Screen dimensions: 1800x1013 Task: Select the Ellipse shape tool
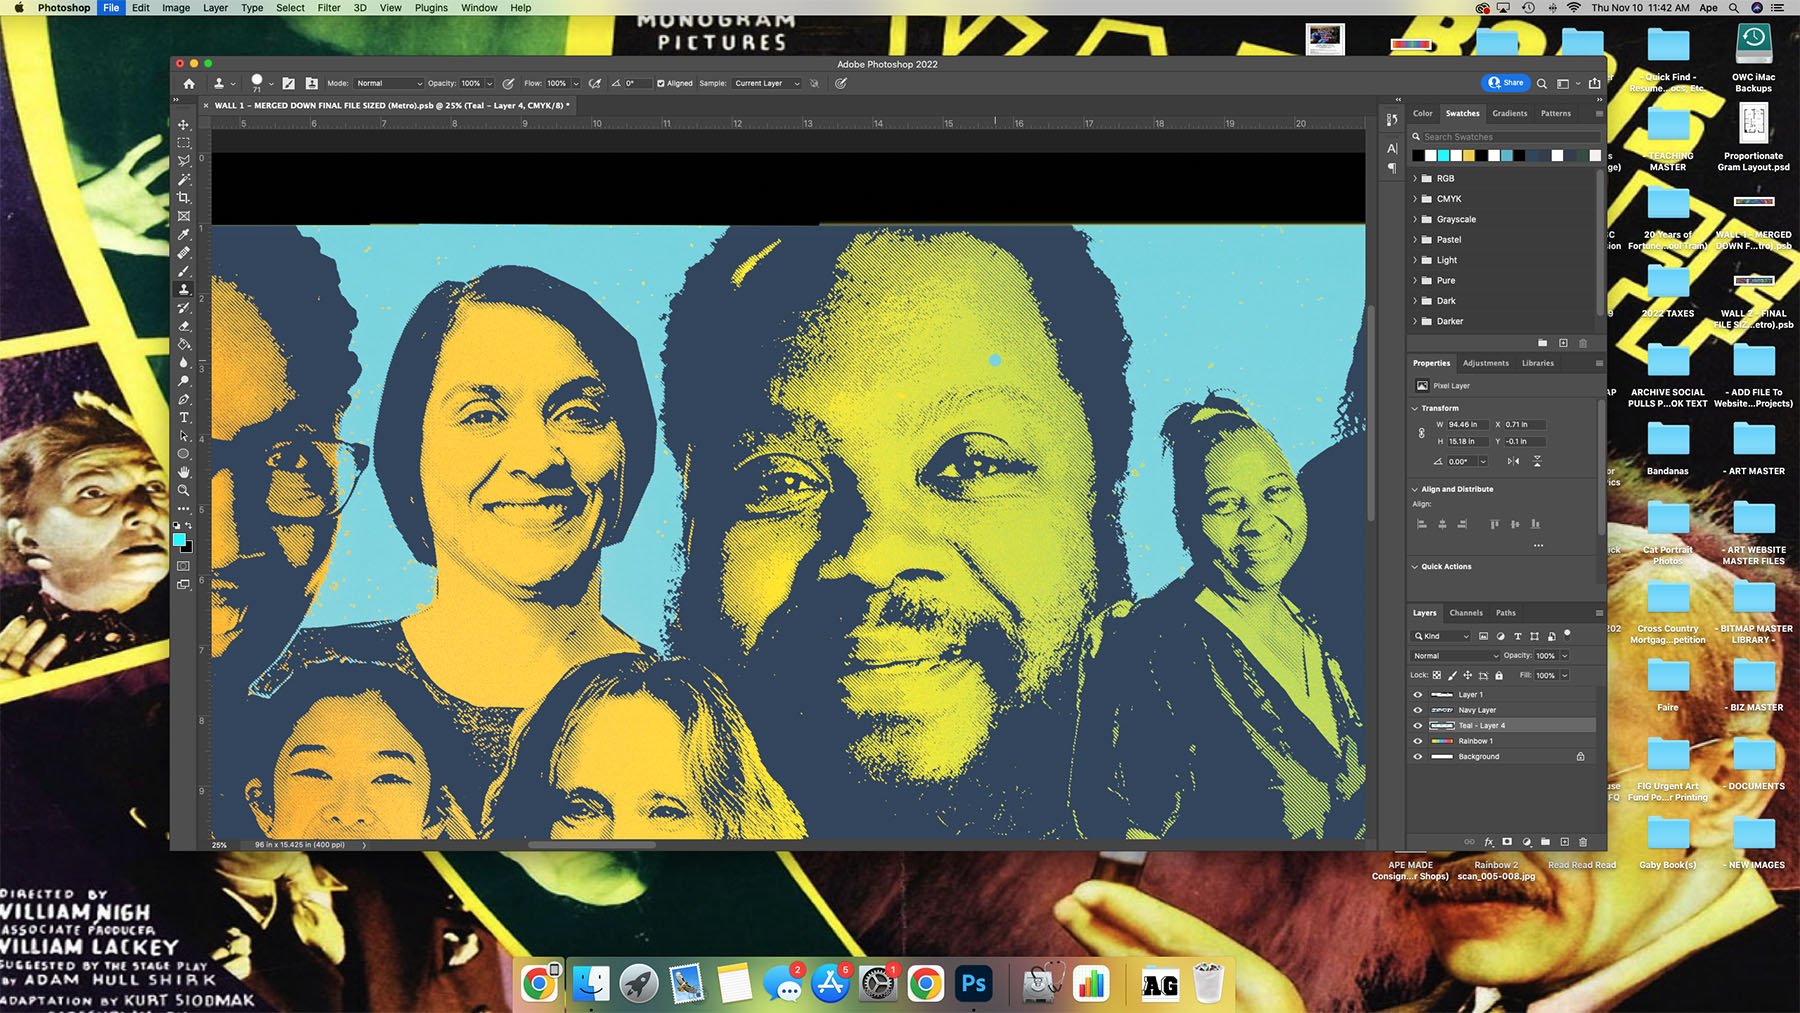pos(183,454)
